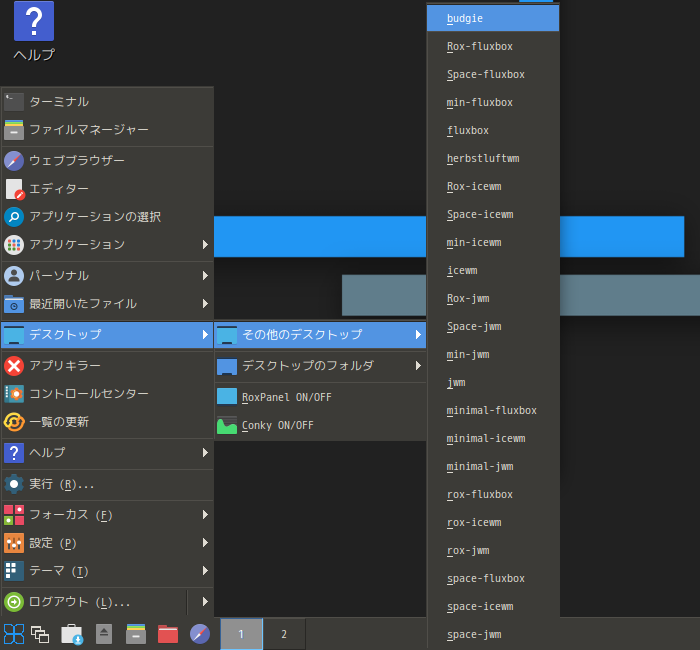Select the min-fluxbox entry

(493, 103)
